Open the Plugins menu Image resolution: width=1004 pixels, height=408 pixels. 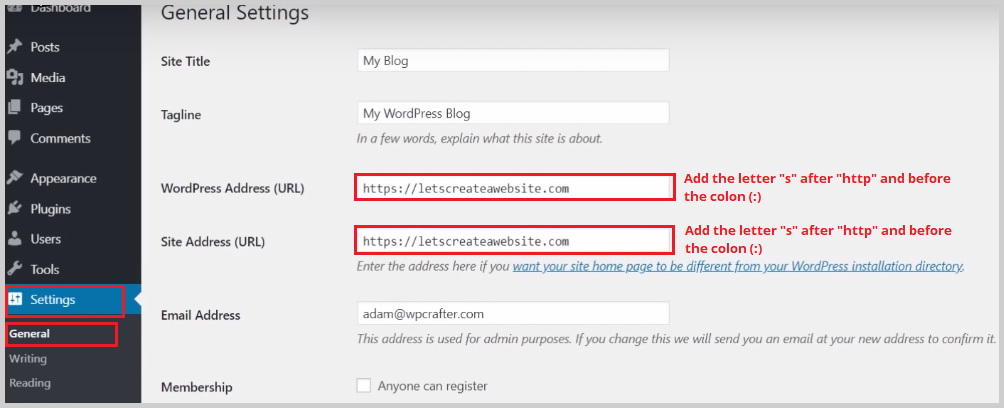(51, 209)
